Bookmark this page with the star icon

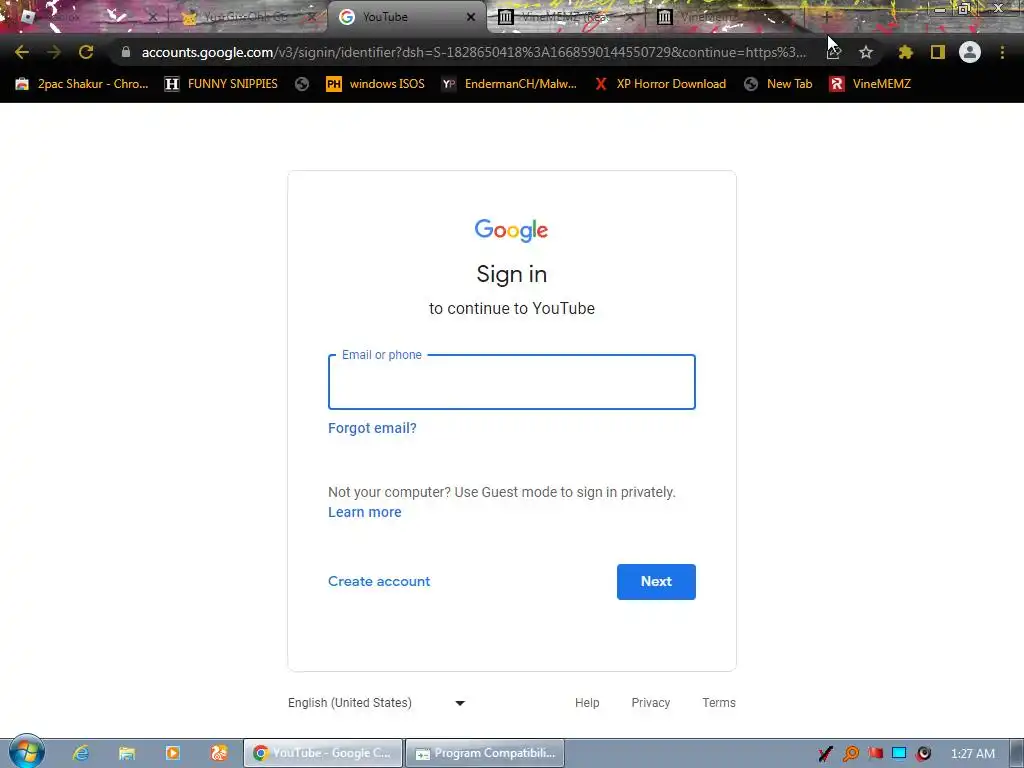(x=866, y=52)
